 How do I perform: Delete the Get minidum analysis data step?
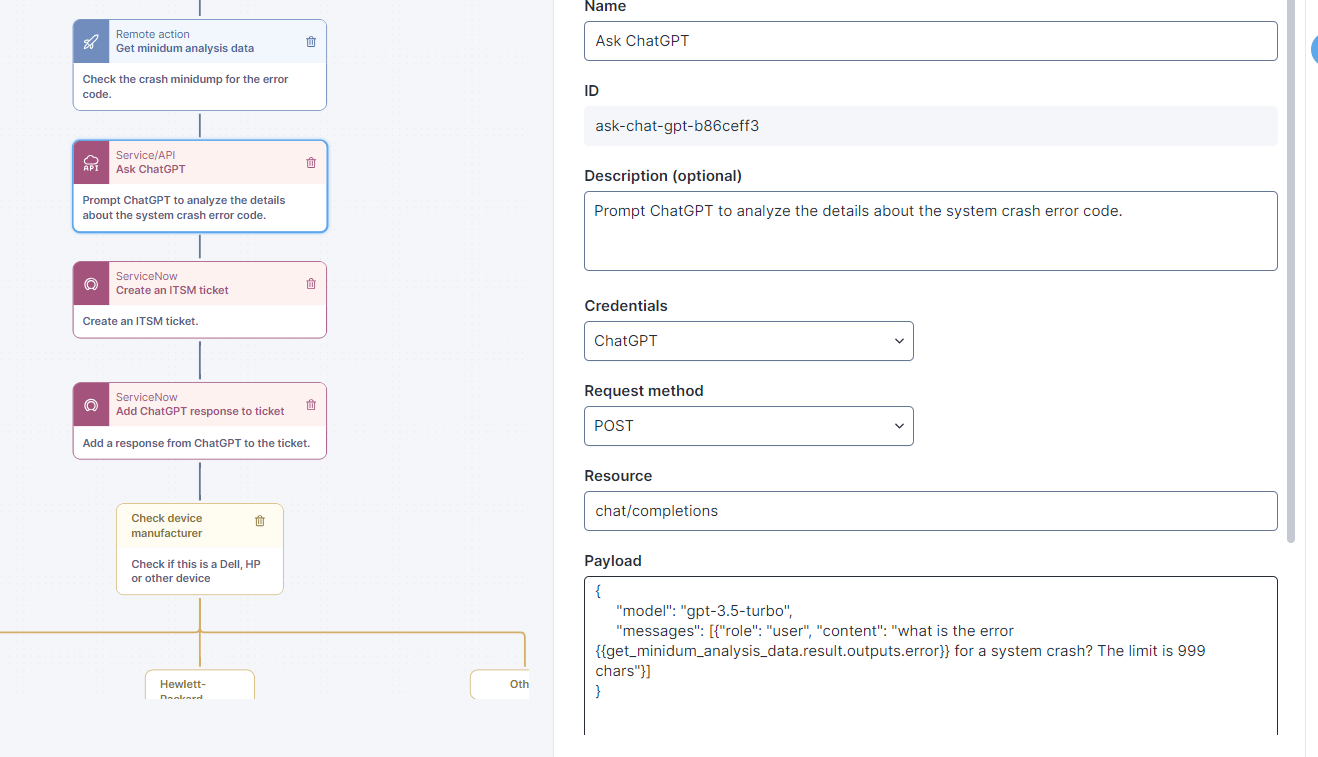click(311, 41)
